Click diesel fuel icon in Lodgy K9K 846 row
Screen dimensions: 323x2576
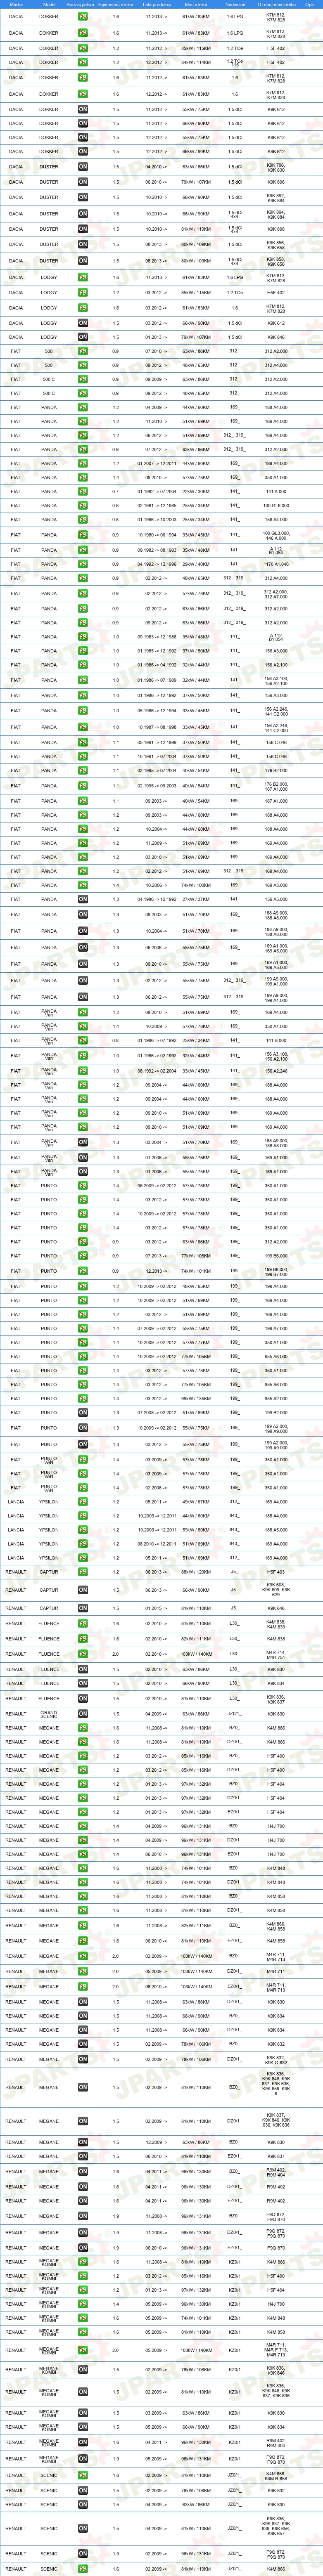tap(83, 337)
